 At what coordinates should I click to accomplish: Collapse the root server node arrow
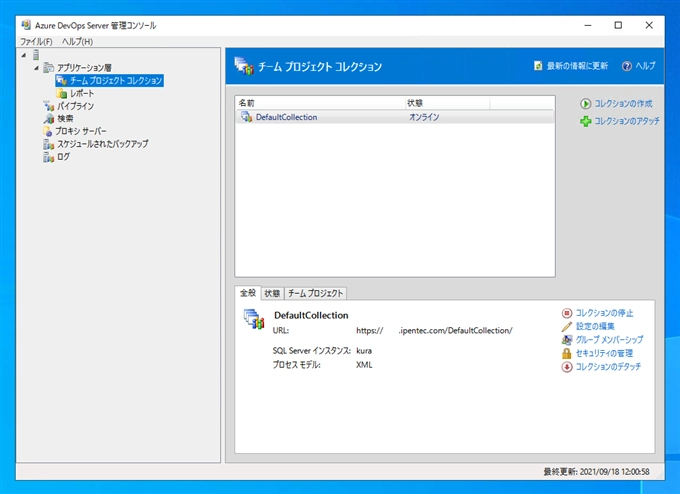[x=24, y=55]
